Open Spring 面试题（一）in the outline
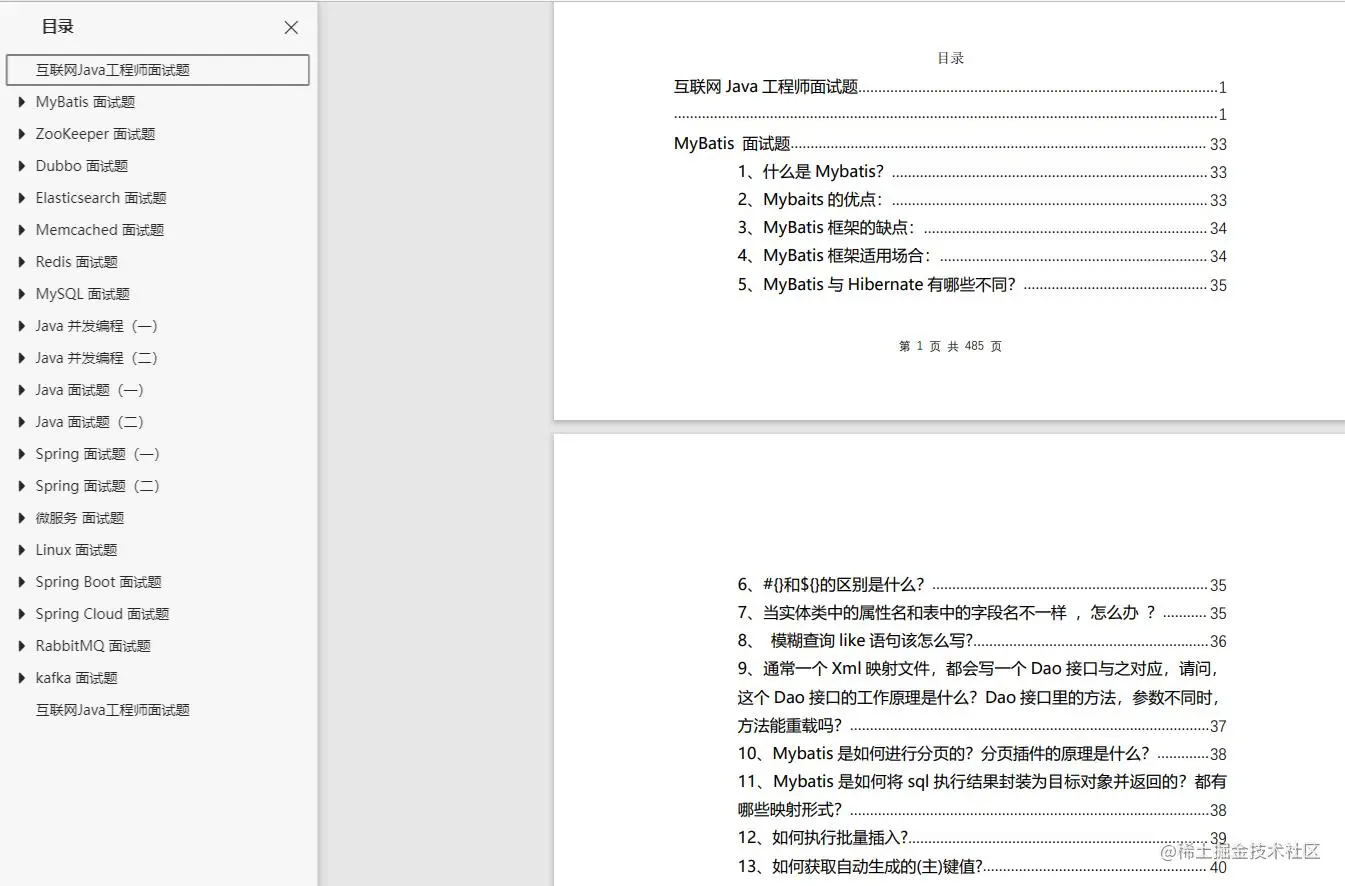The height and width of the screenshot is (886, 1345). (98, 454)
